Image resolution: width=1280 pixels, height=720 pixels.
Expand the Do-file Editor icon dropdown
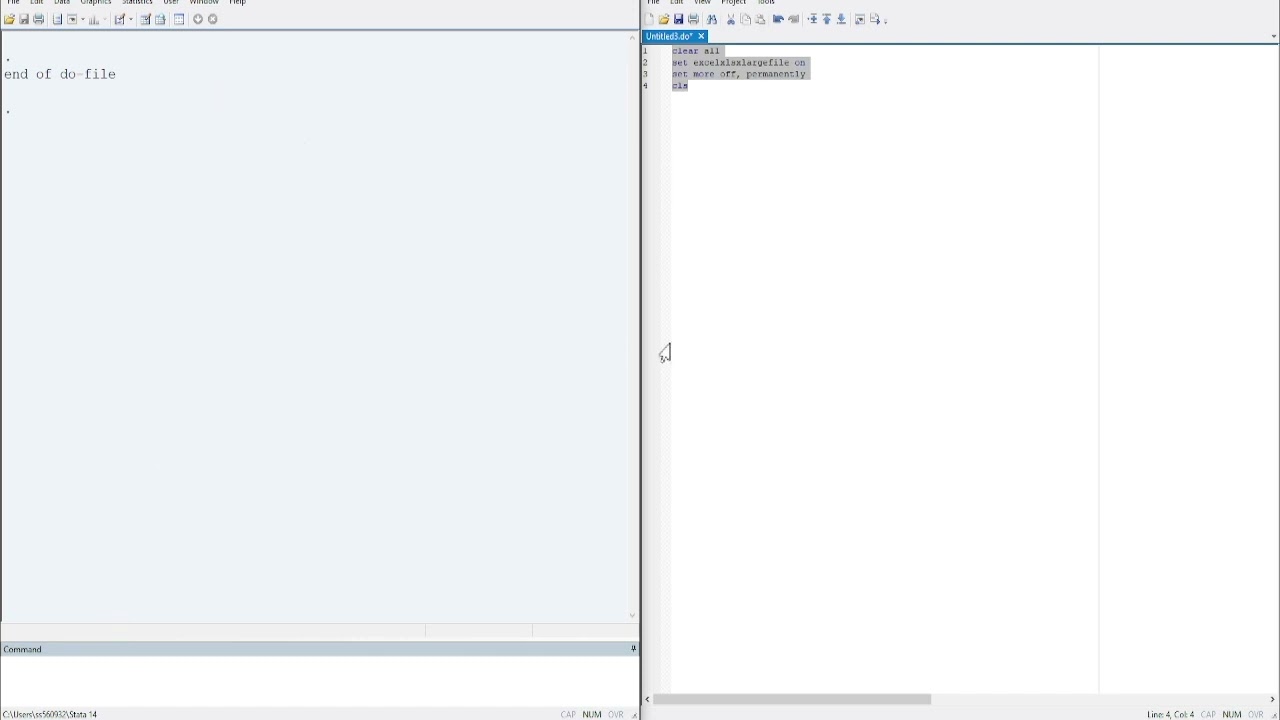(x=131, y=19)
